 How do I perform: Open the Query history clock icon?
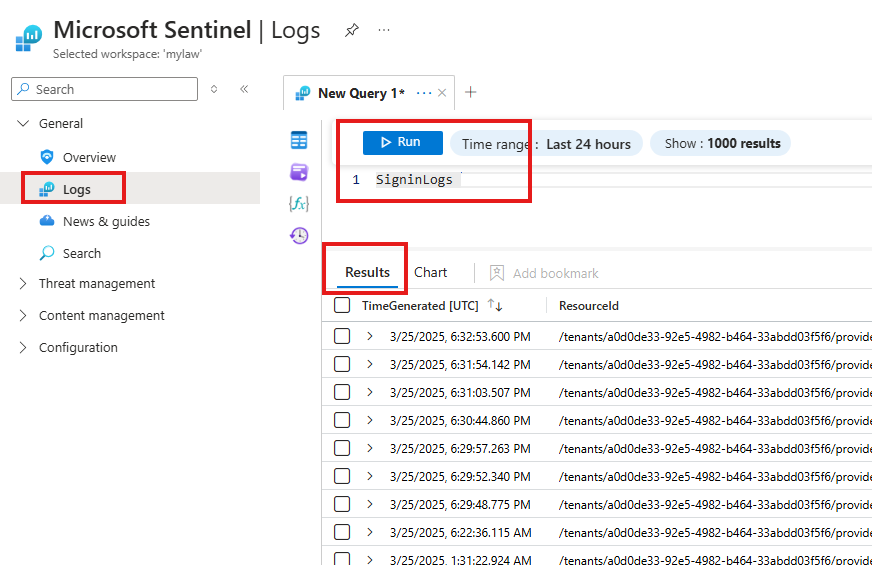coord(299,235)
